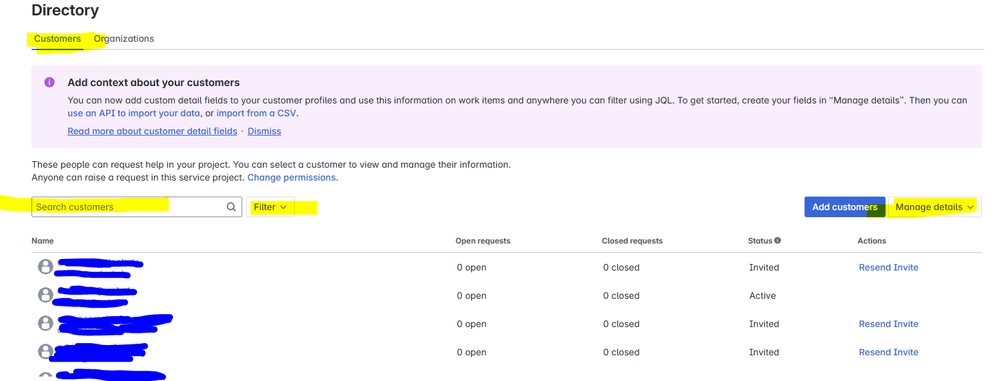This screenshot has height=381, width=998.
Task: Click the purple info icon in banner
Action: click(x=50, y=83)
